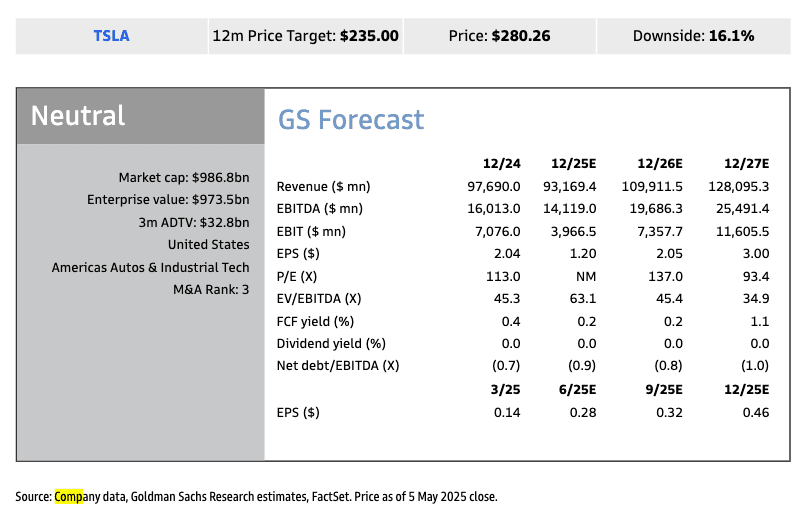Click the Net debt/EBITDA (X) row label
805x521 pixels.
point(337,365)
